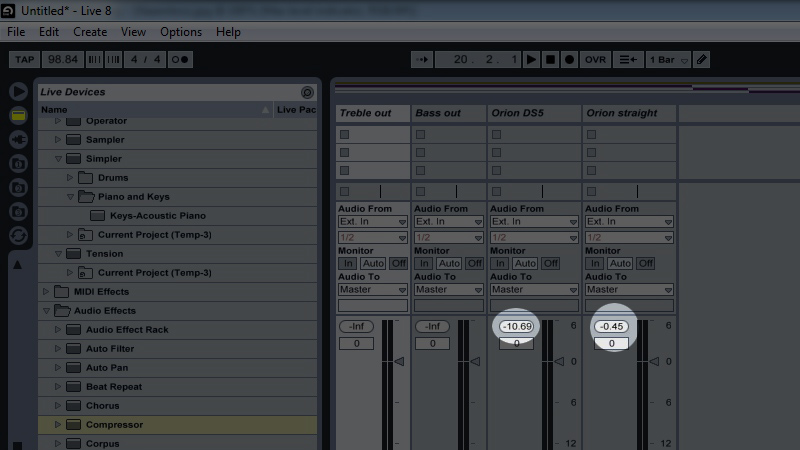Open the Hot-Swap browser icon
Image resolution: width=800 pixels, height=450 pixels.
point(18,235)
